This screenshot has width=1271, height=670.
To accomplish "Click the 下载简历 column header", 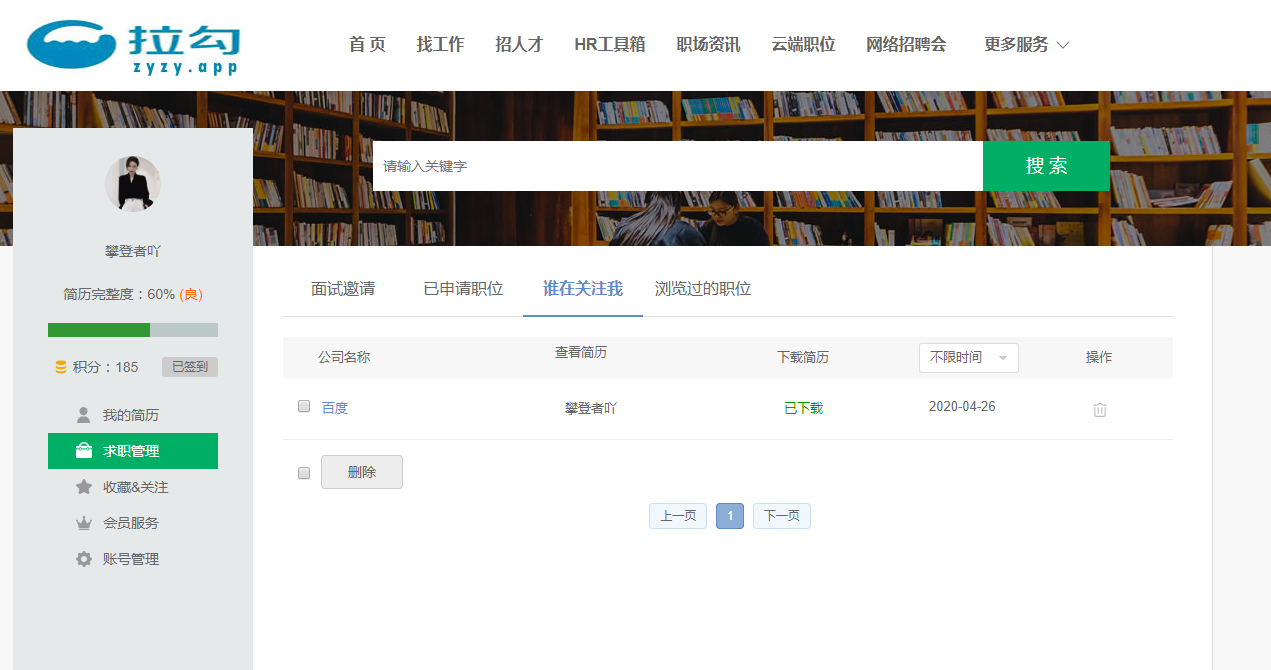I will tap(803, 357).
